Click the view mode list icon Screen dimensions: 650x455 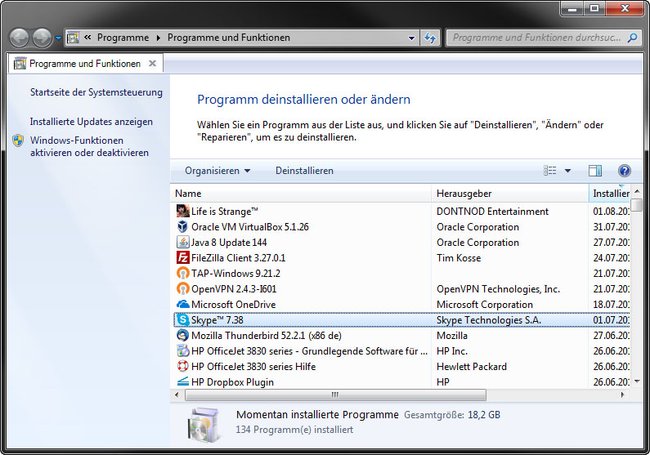[x=550, y=171]
